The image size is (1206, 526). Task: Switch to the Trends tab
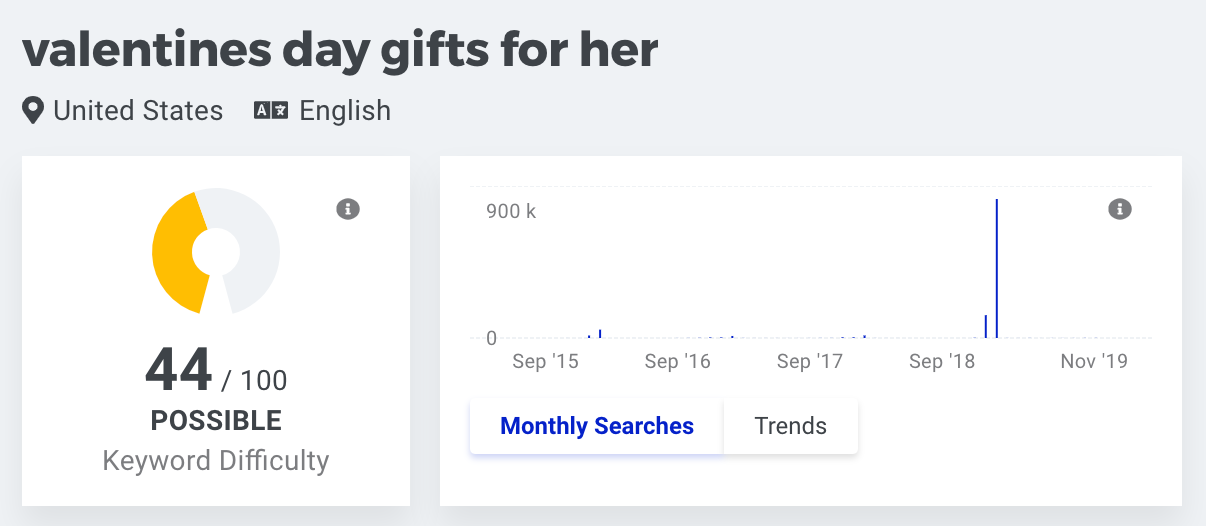pos(790,426)
